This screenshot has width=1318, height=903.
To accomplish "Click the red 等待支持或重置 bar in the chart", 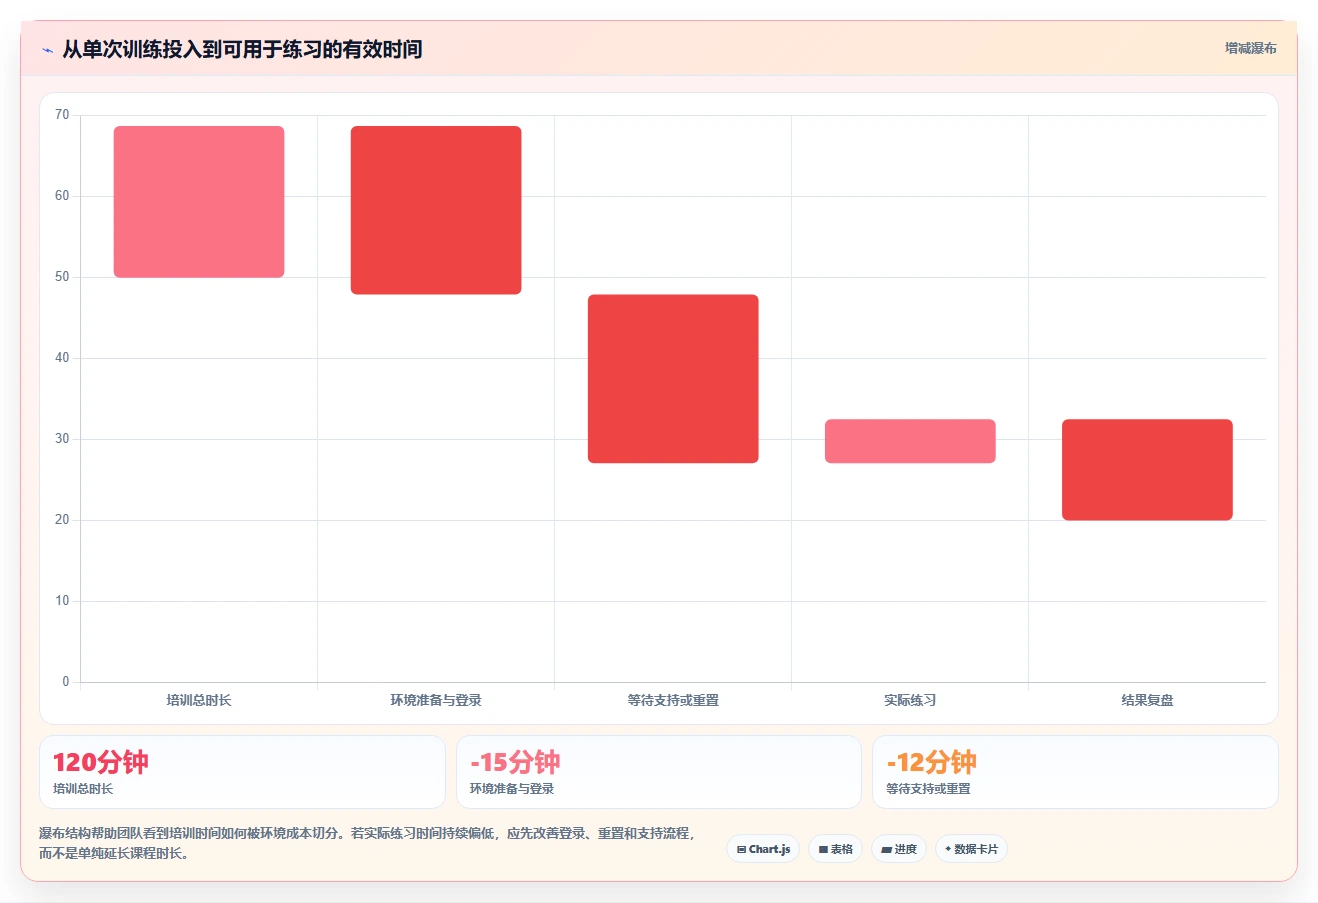I will pyautogui.click(x=673, y=379).
